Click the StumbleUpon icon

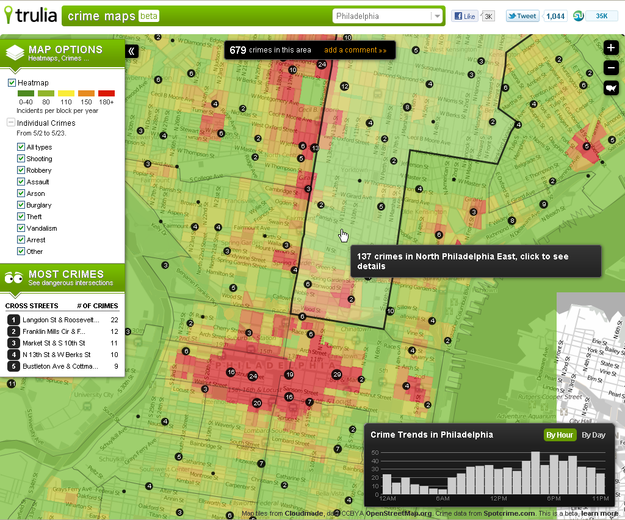(x=578, y=16)
